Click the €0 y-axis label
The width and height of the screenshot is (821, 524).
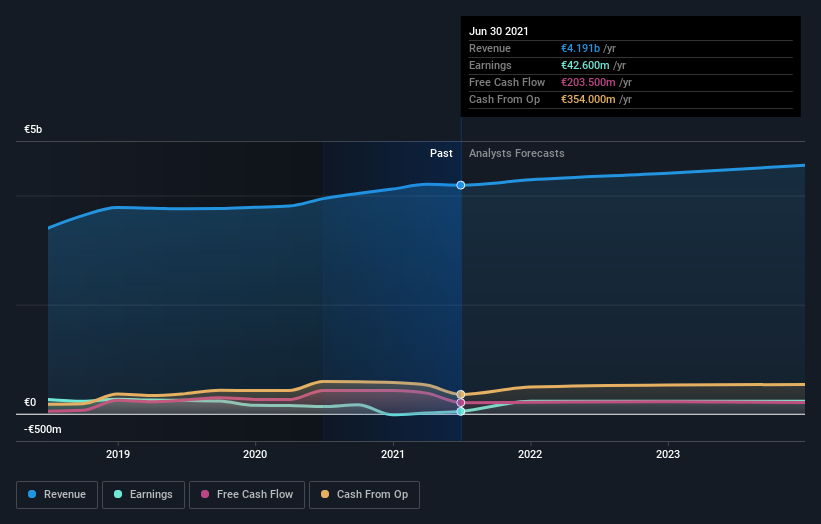30,402
